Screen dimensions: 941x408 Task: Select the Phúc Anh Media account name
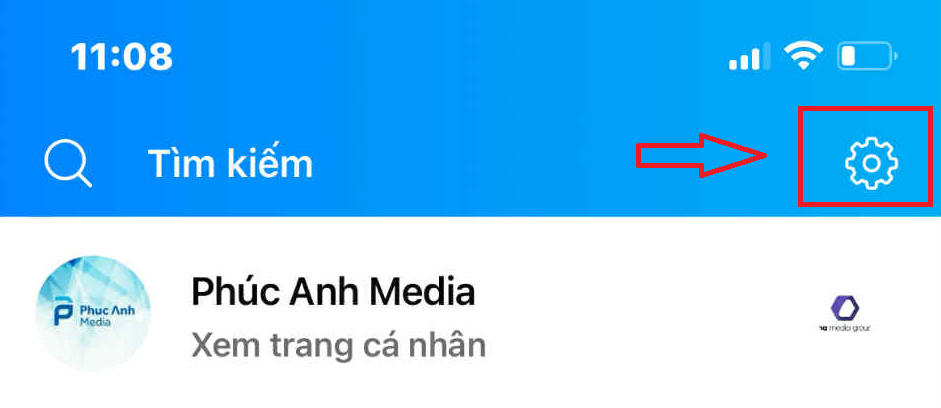(x=333, y=292)
